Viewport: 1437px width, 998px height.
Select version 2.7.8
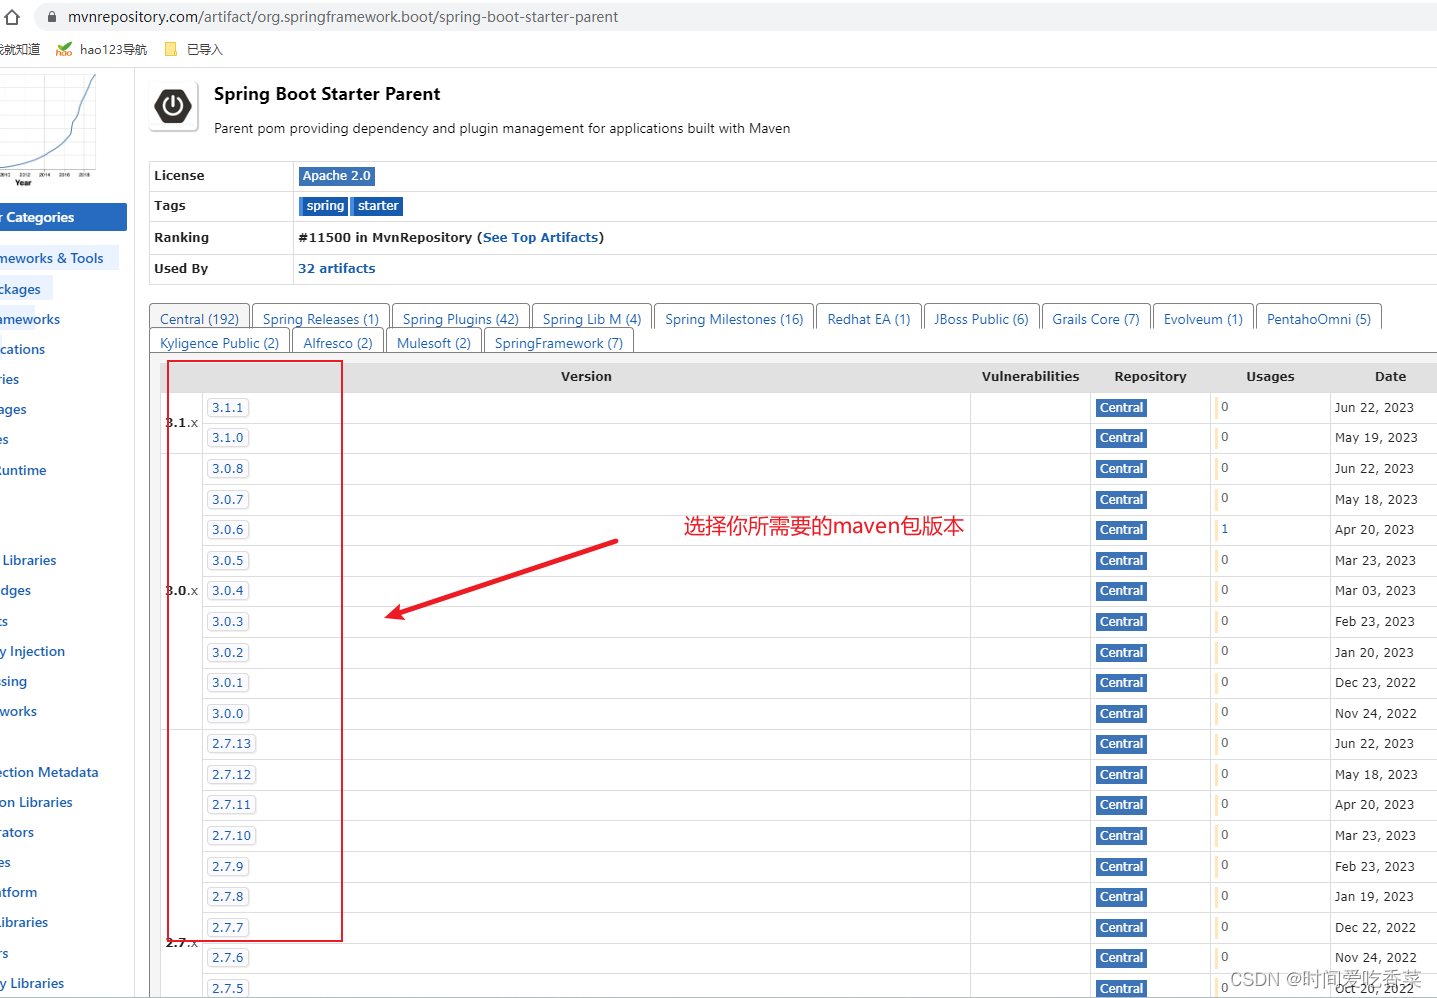point(228,897)
